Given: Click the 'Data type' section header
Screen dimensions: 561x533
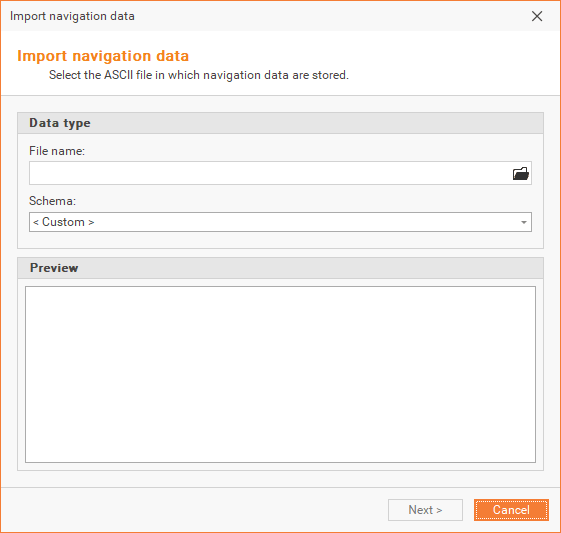Looking at the screenshot, I should 280,123.
